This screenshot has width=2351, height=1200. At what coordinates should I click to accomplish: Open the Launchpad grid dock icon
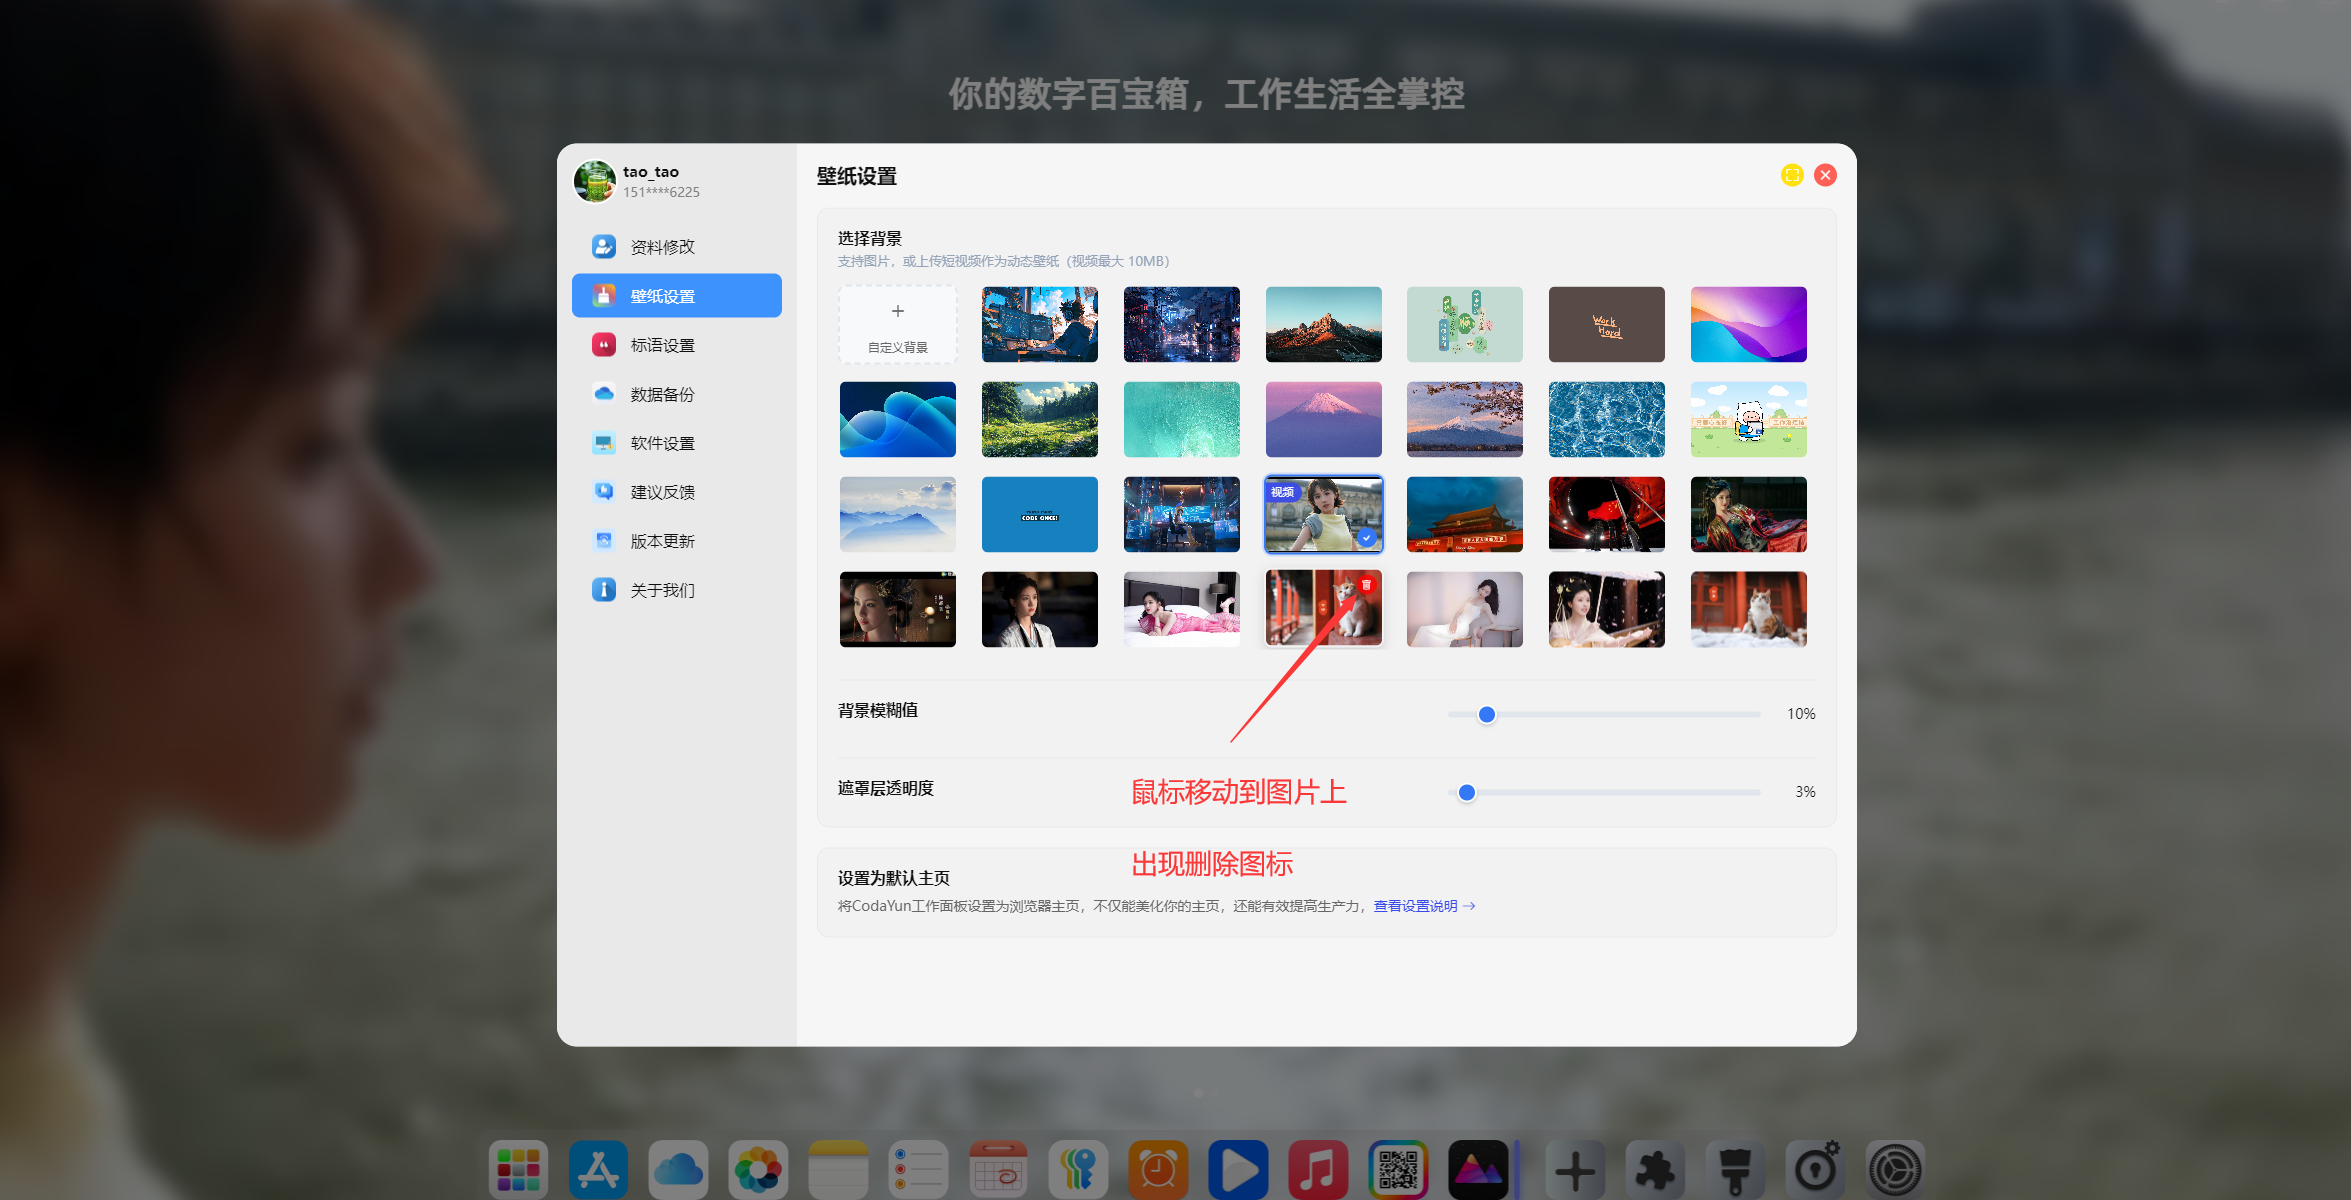click(x=518, y=1169)
